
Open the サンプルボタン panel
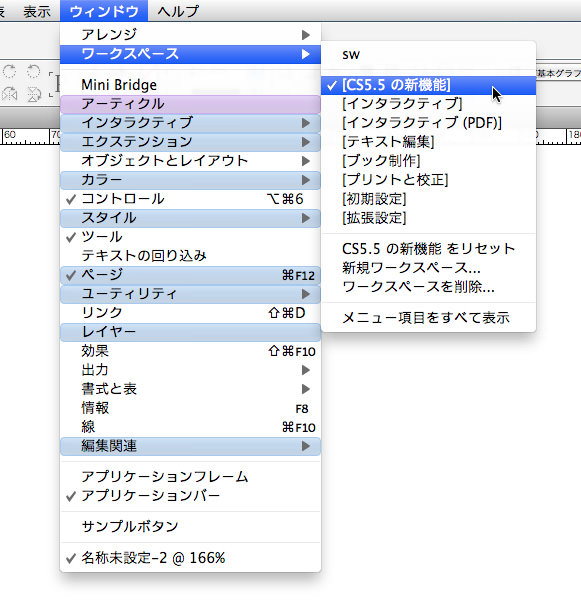pos(190,526)
